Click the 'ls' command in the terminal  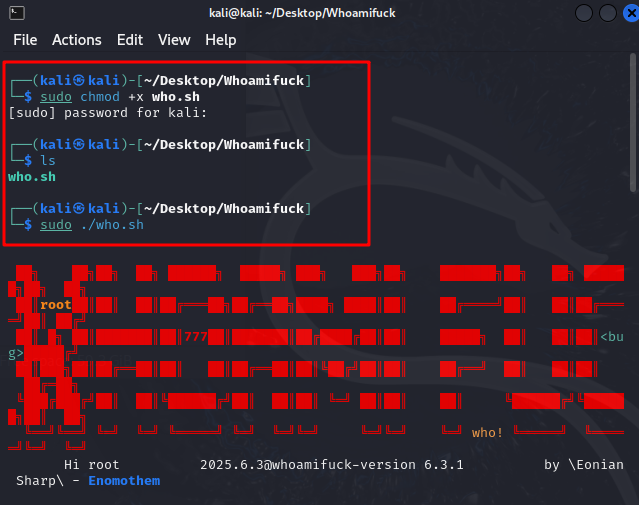click(x=47, y=160)
